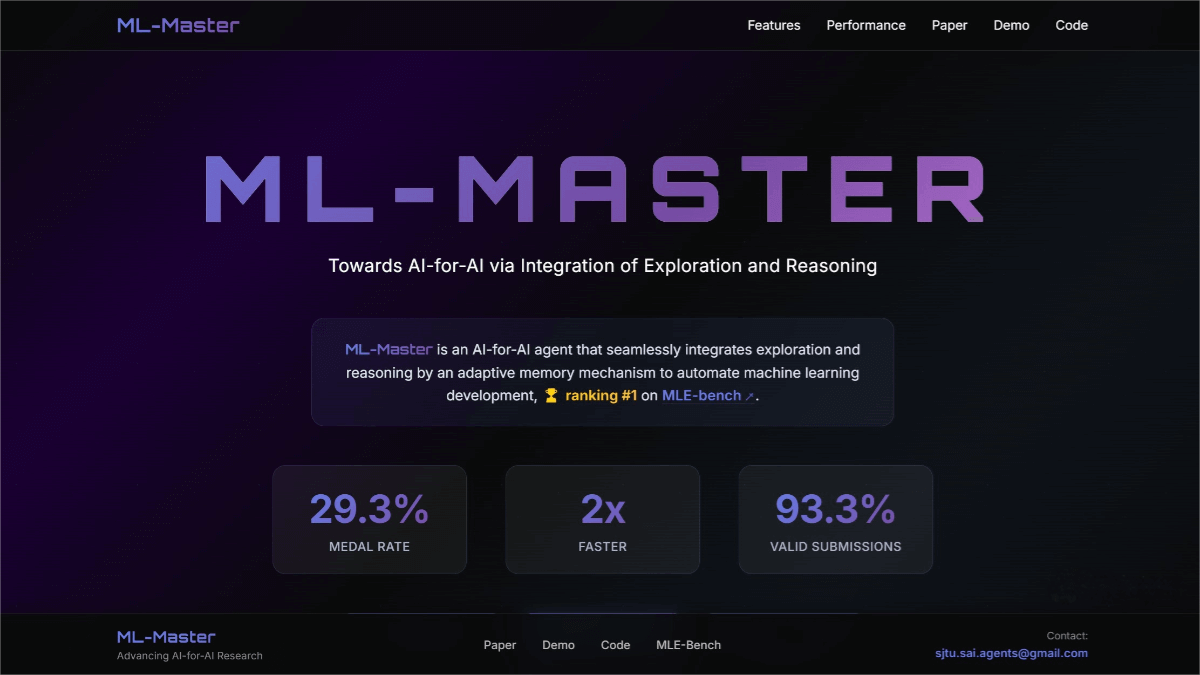Open Code from the top navigation
1200x675 pixels.
click(1071, 25)
